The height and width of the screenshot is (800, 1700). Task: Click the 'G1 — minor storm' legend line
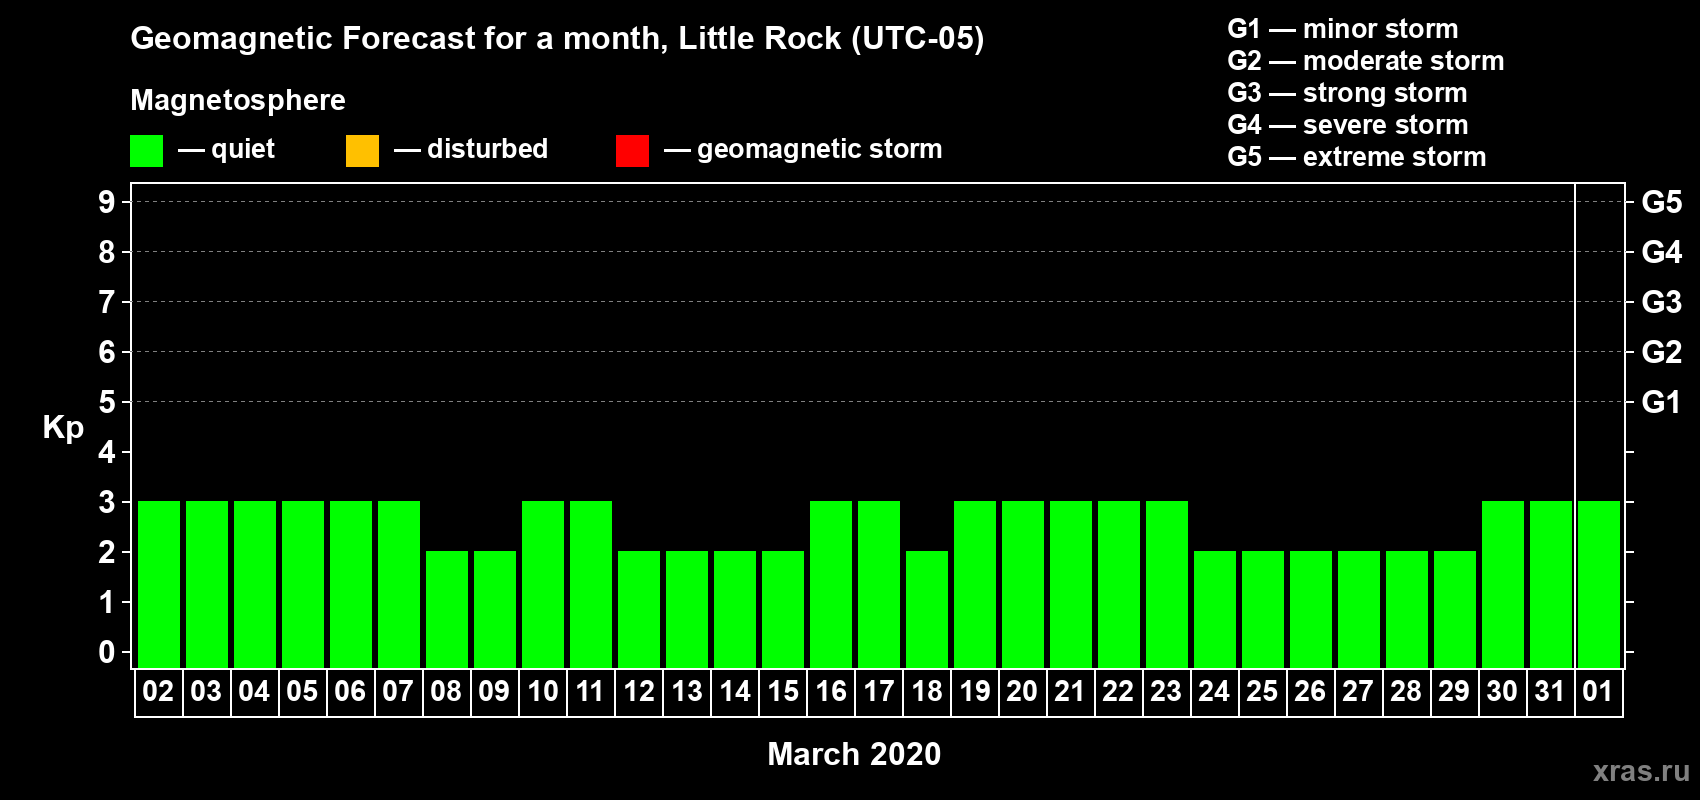(x=1343, y=29)
